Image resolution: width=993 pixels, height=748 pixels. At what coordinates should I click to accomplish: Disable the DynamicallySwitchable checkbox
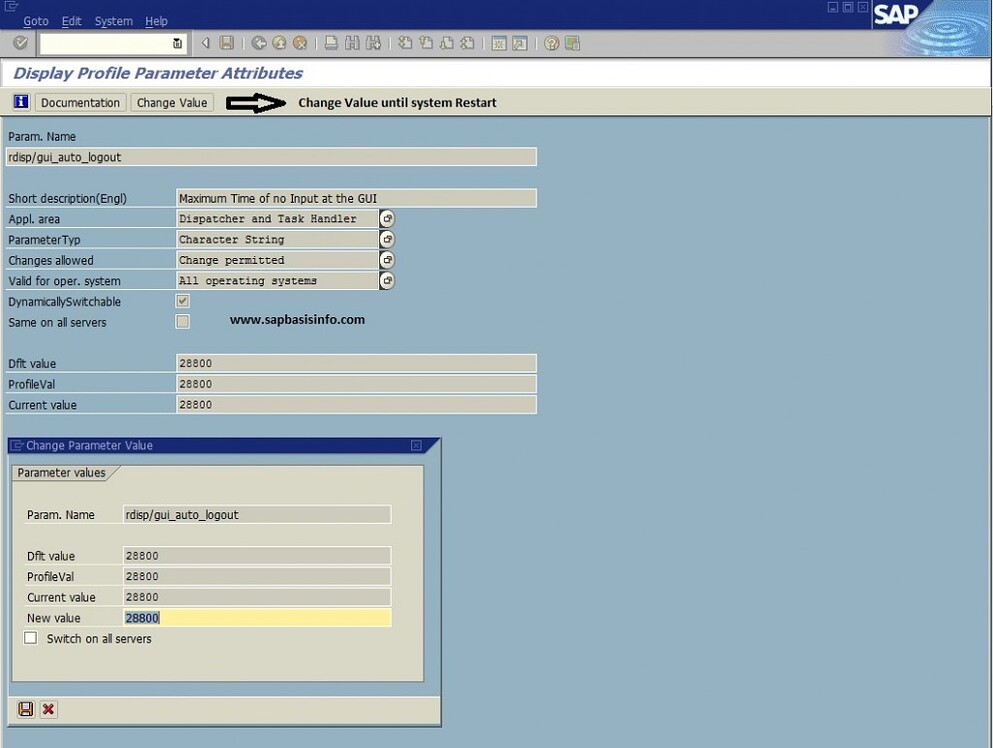(182, 301)
